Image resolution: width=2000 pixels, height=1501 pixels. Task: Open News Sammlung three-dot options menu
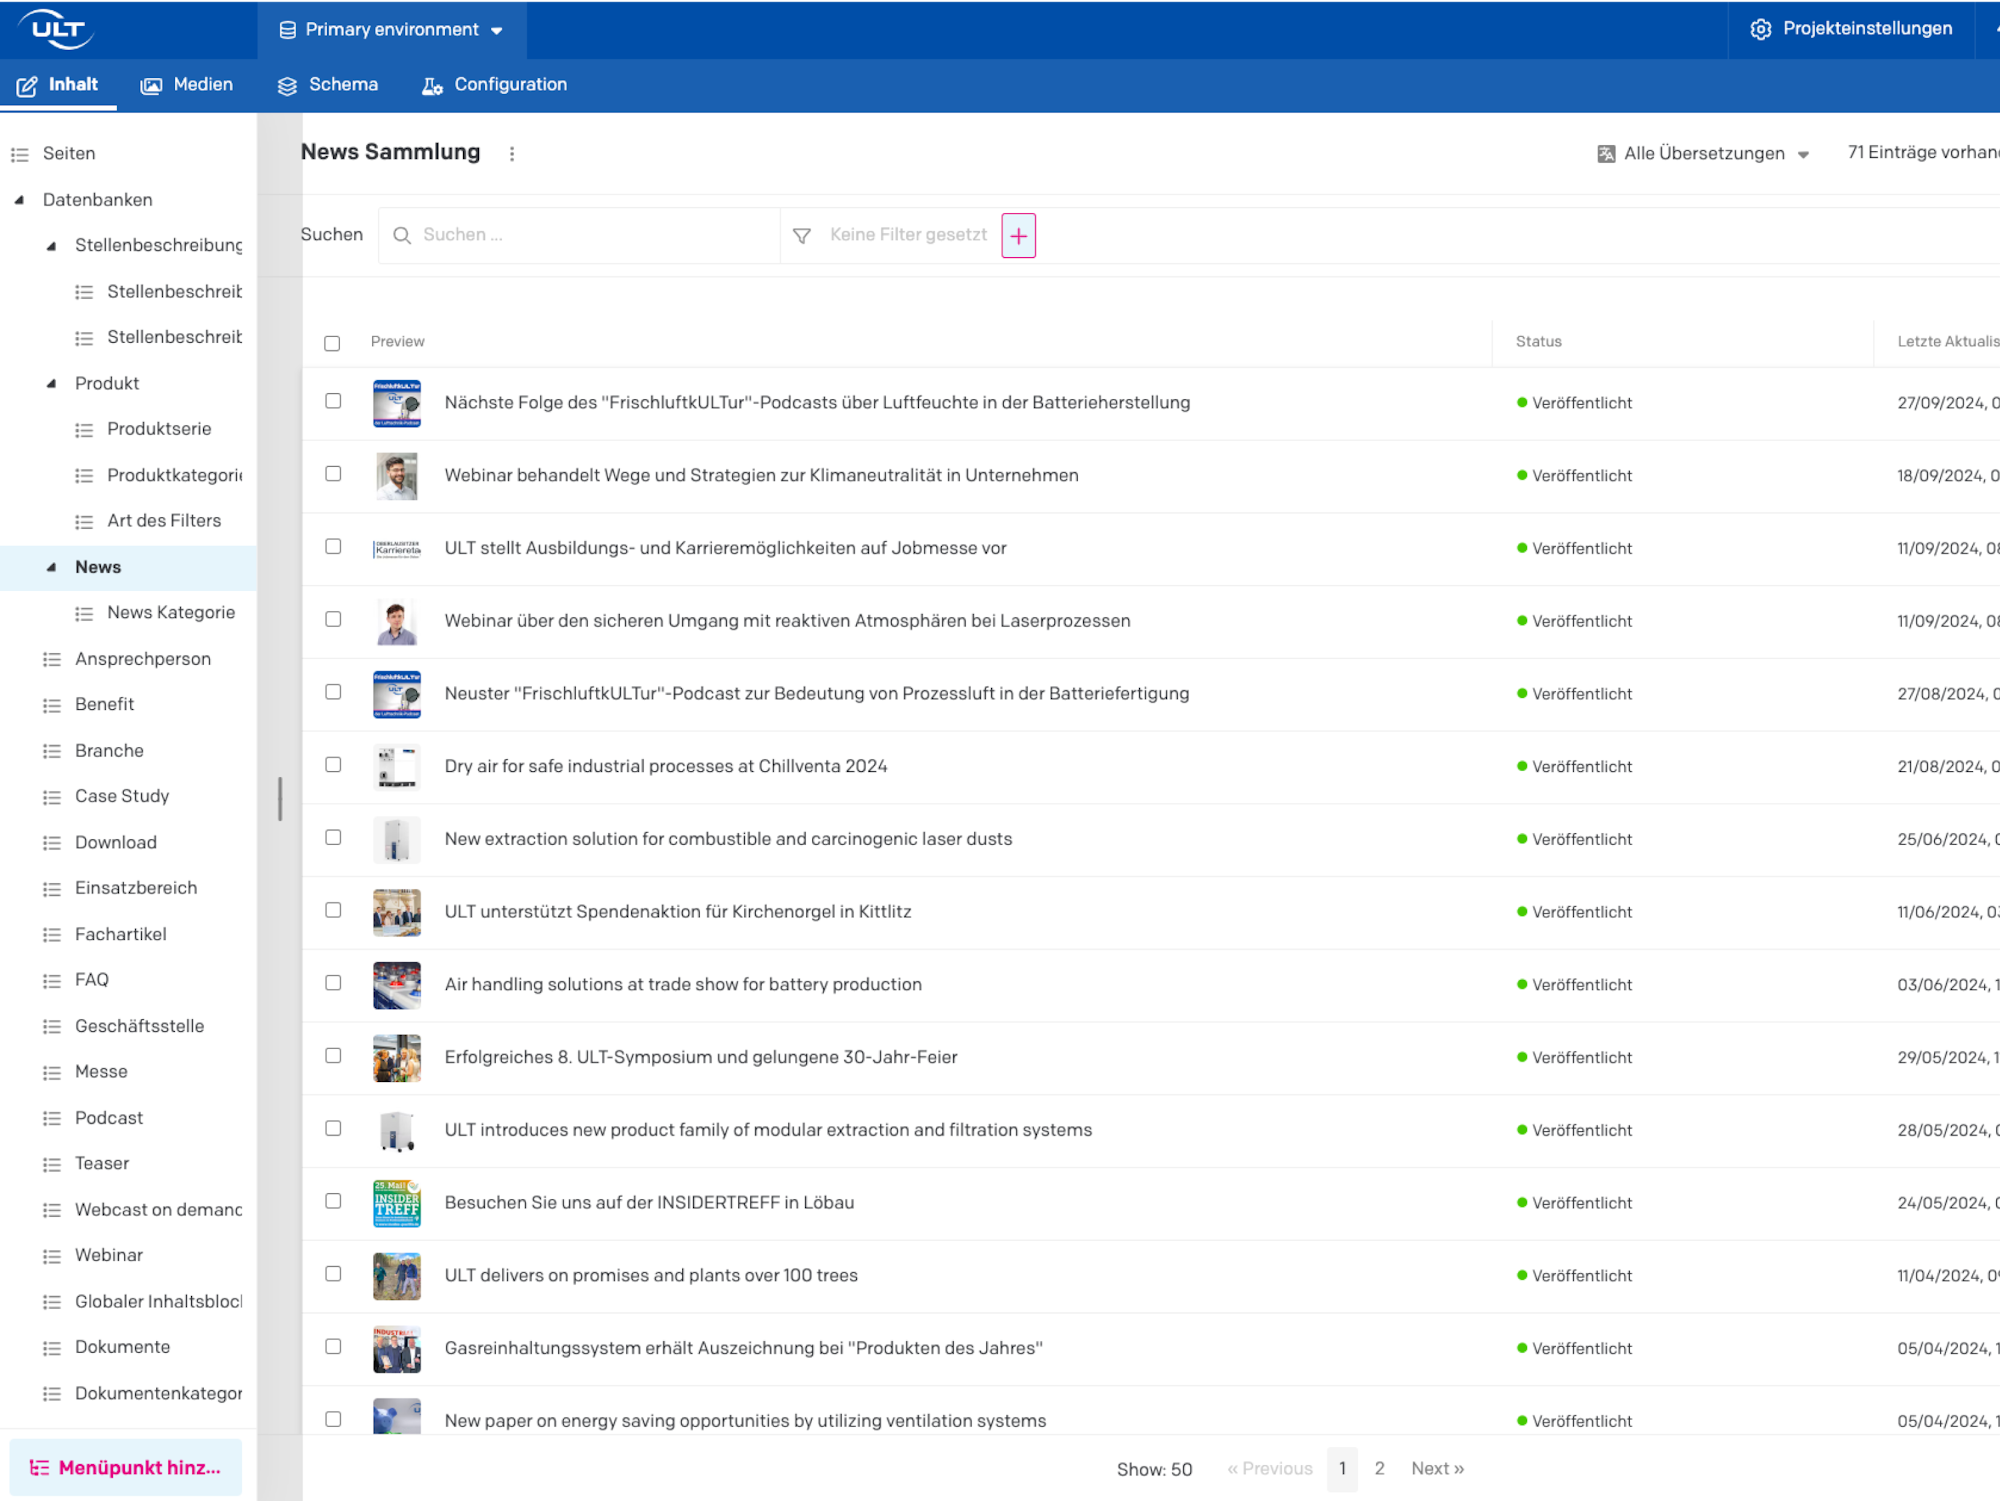tap(512, 154)
